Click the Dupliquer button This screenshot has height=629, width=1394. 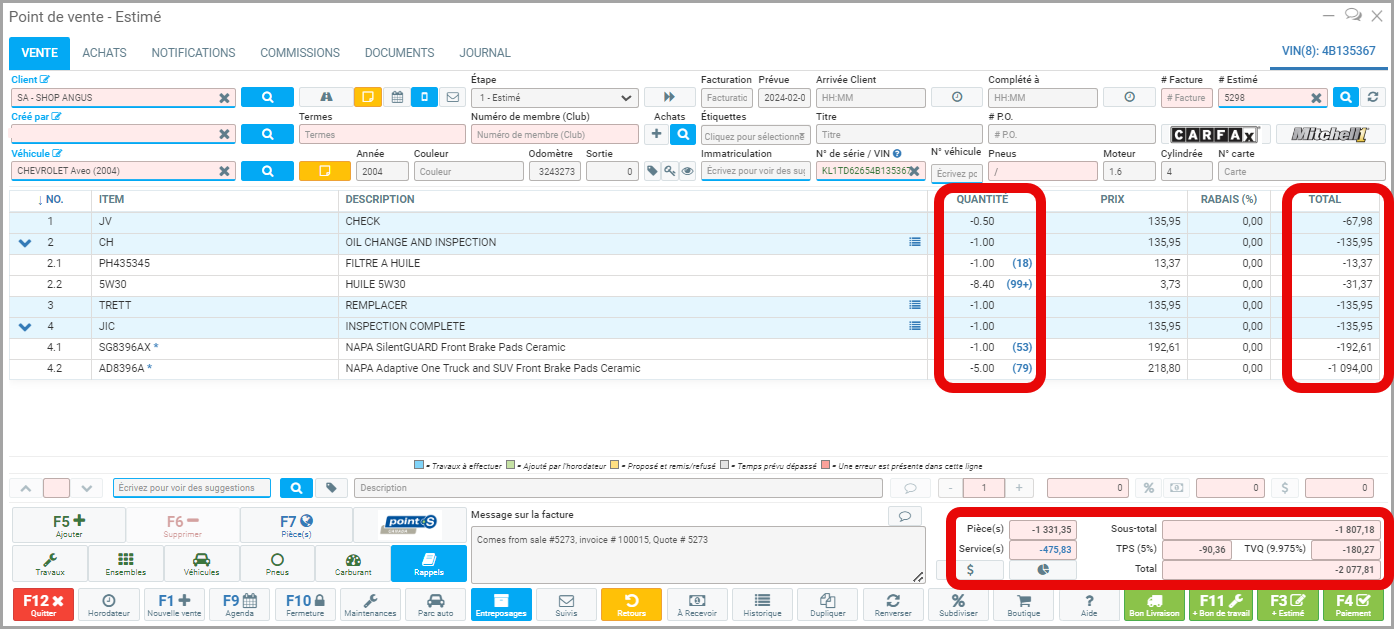click(827, 605)
